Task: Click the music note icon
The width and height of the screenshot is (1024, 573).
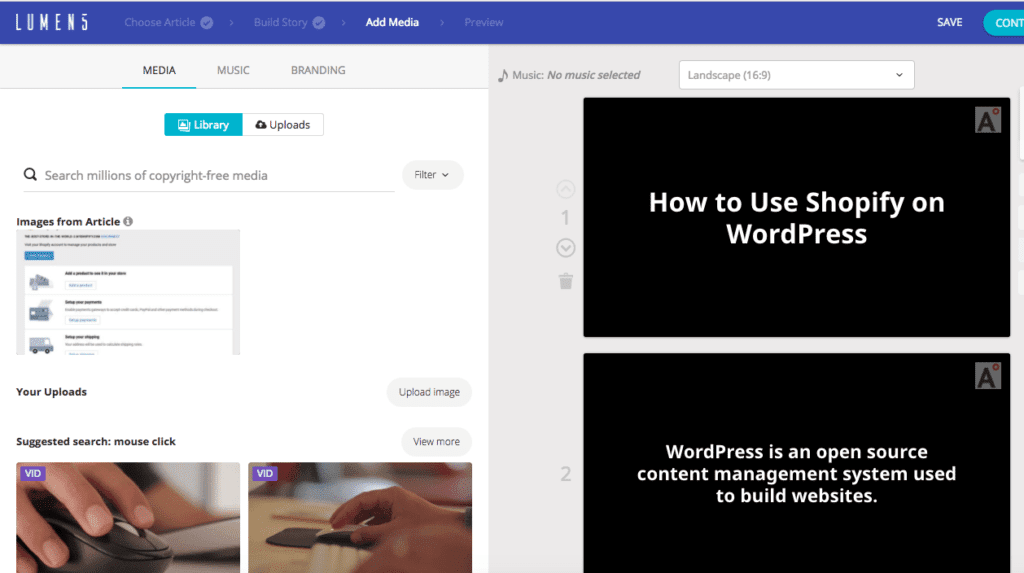Action: [x=503, y=75]
